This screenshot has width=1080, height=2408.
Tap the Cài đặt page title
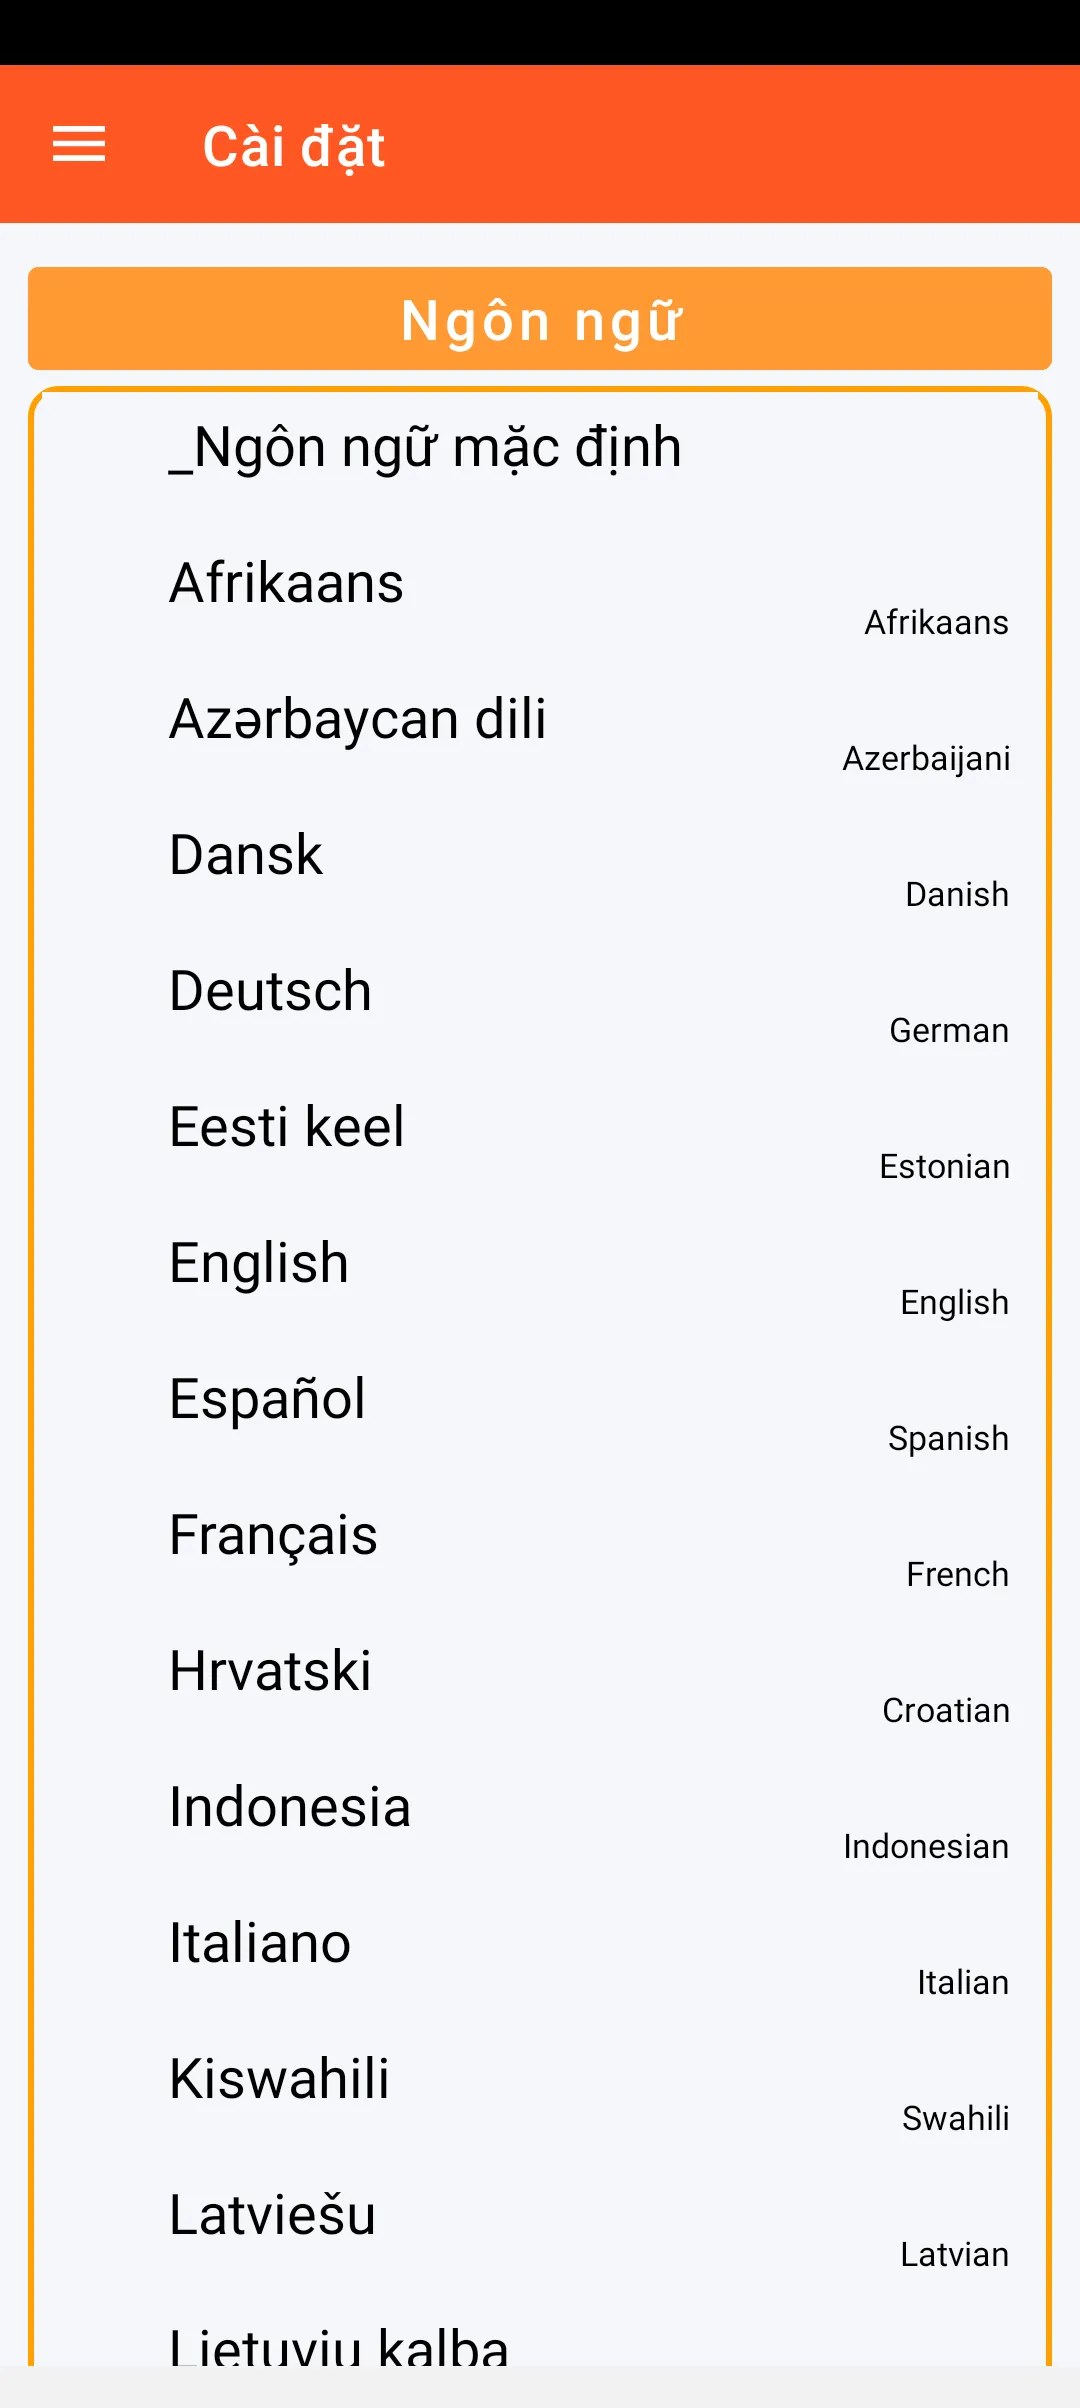click(x=294, y=147)
